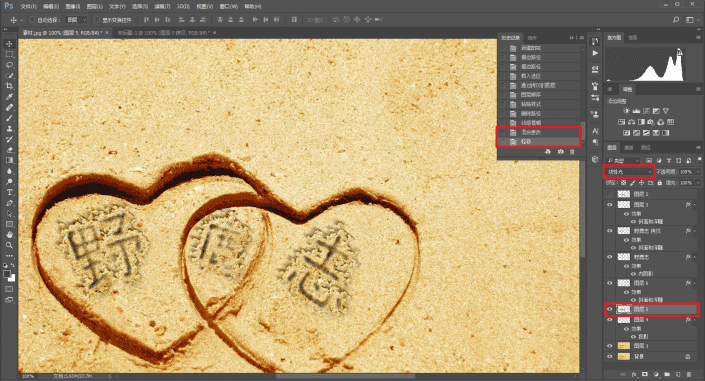Collapse effects arrow on 图层 3
705x381 pixels.
[x=695, y=205]
